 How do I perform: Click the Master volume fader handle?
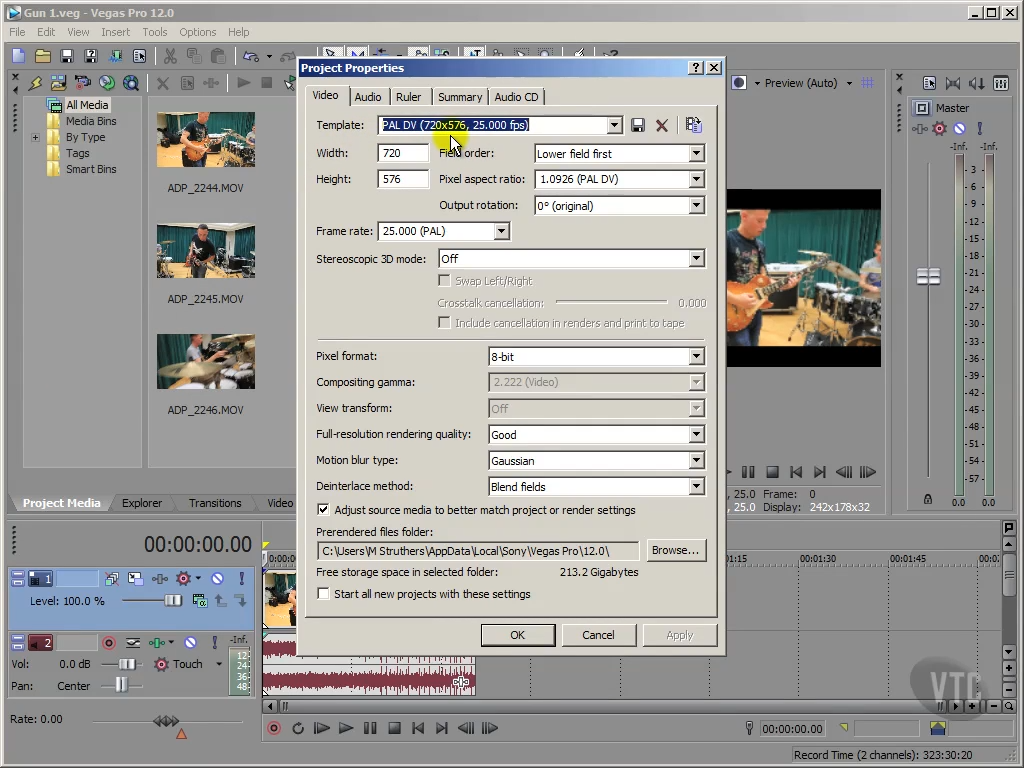pyautogui.click(x=928, y=277)
